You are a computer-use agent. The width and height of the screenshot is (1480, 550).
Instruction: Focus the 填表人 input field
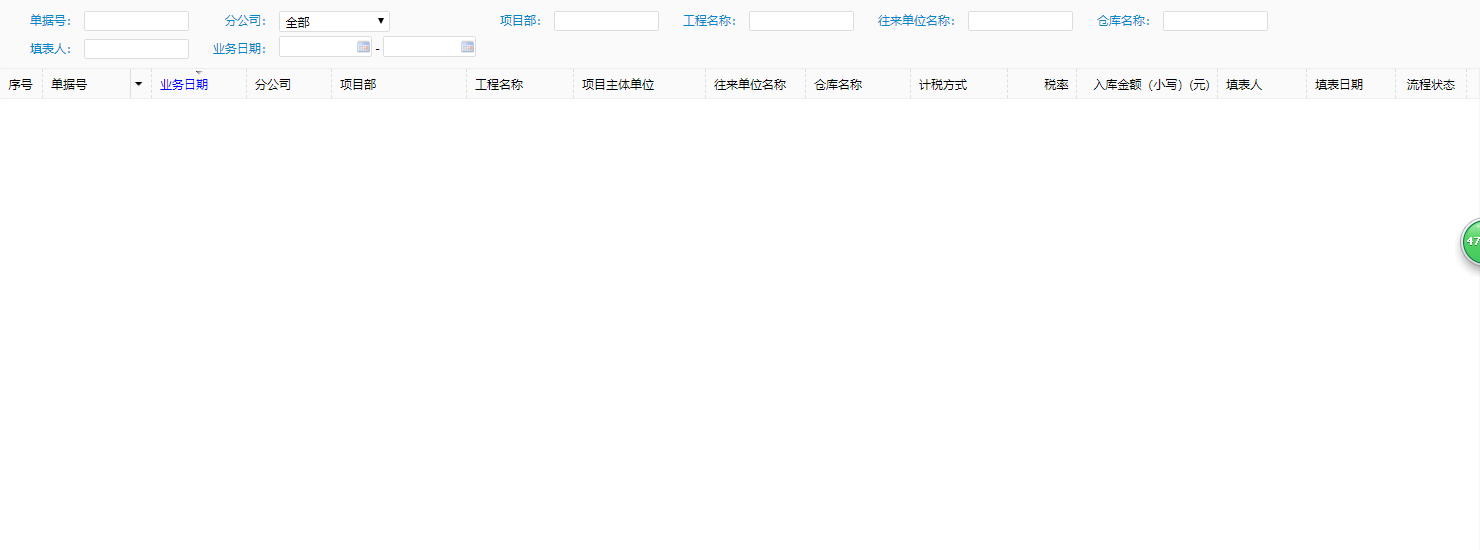pyautogui.click(x=136, y=49)
